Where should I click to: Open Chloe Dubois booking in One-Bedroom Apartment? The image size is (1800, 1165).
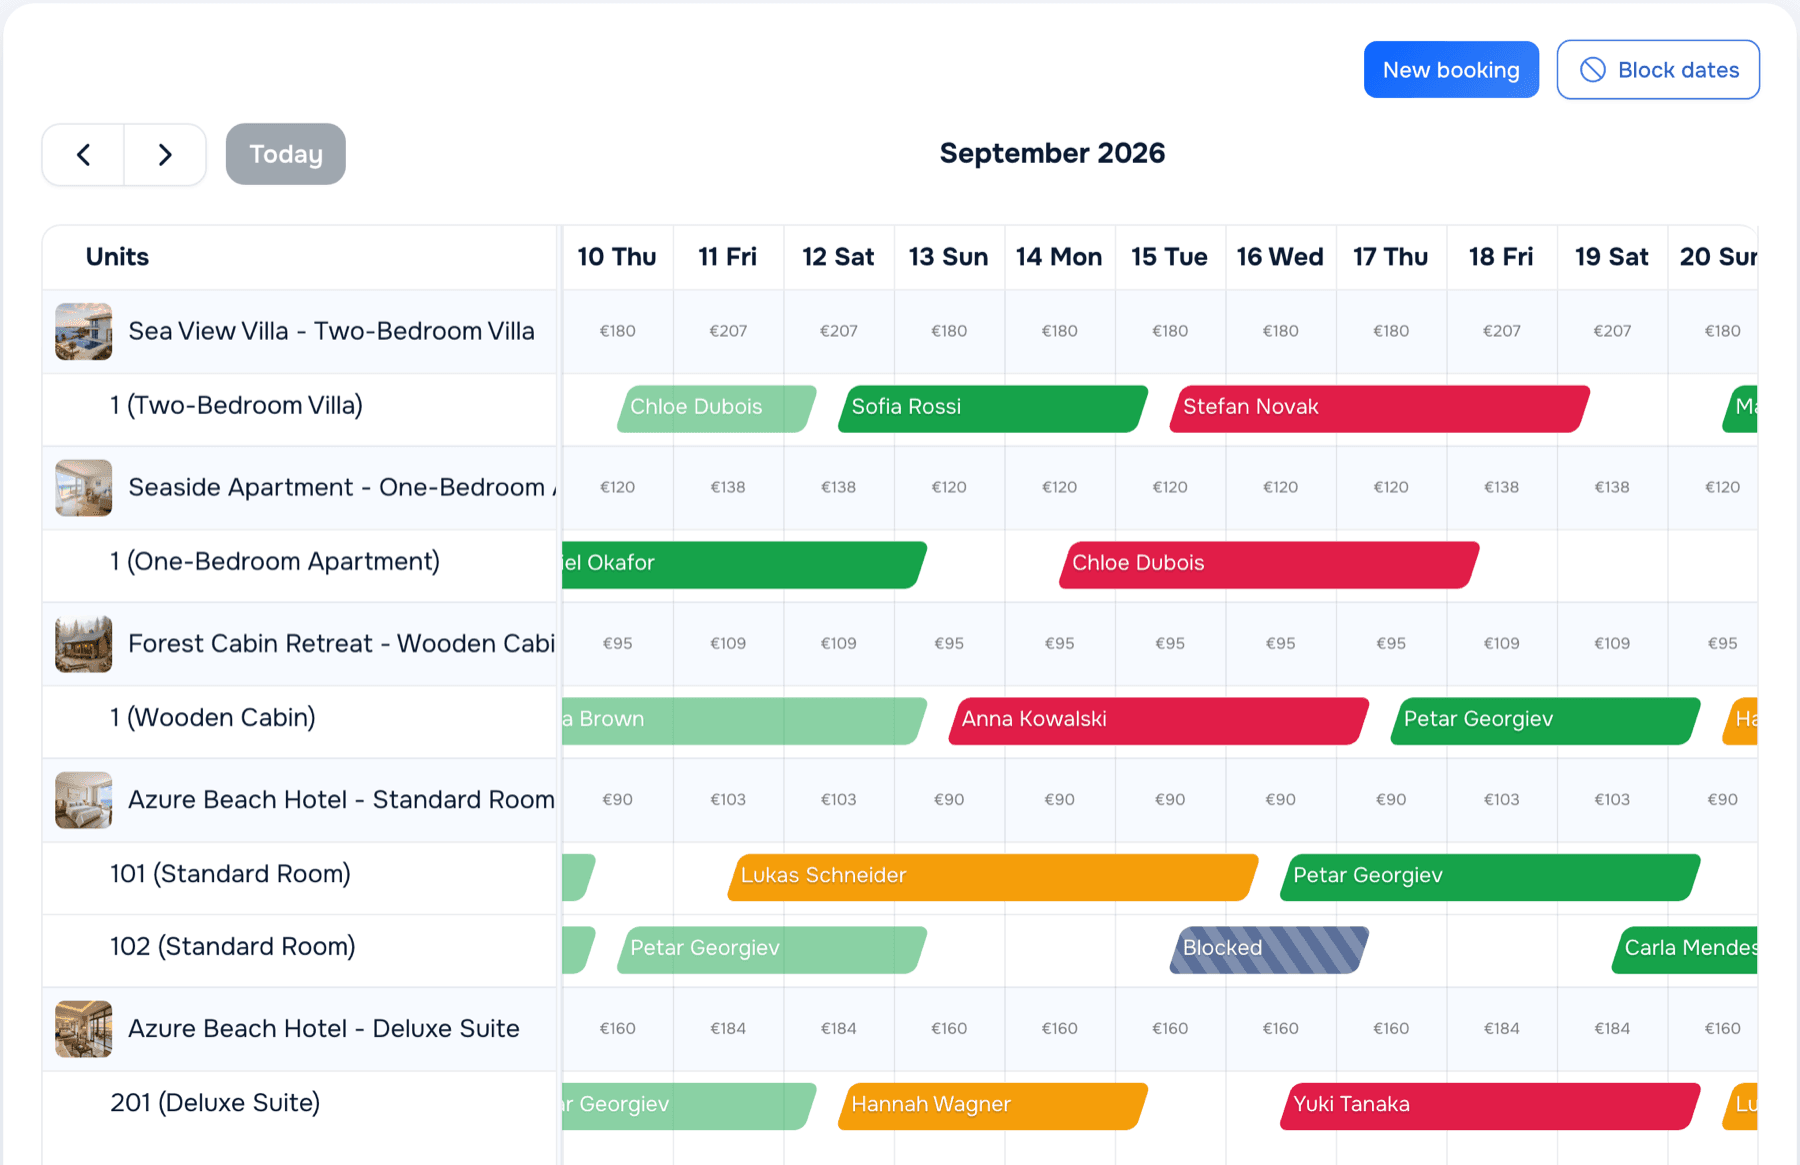pyautogui.click(x=1270, y=564)
